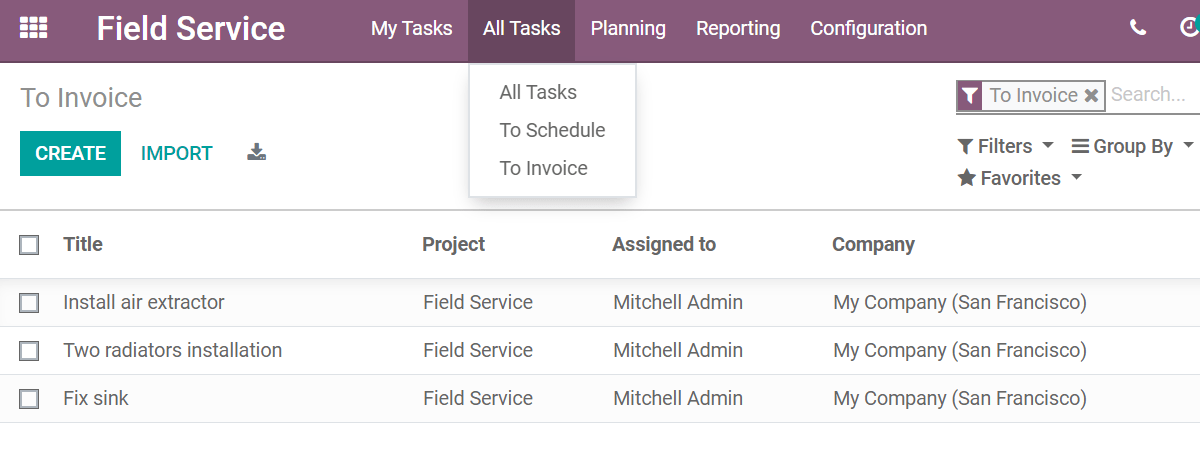Open the apps grid menu icon
1200x453 pixels.
pos(34,28)
